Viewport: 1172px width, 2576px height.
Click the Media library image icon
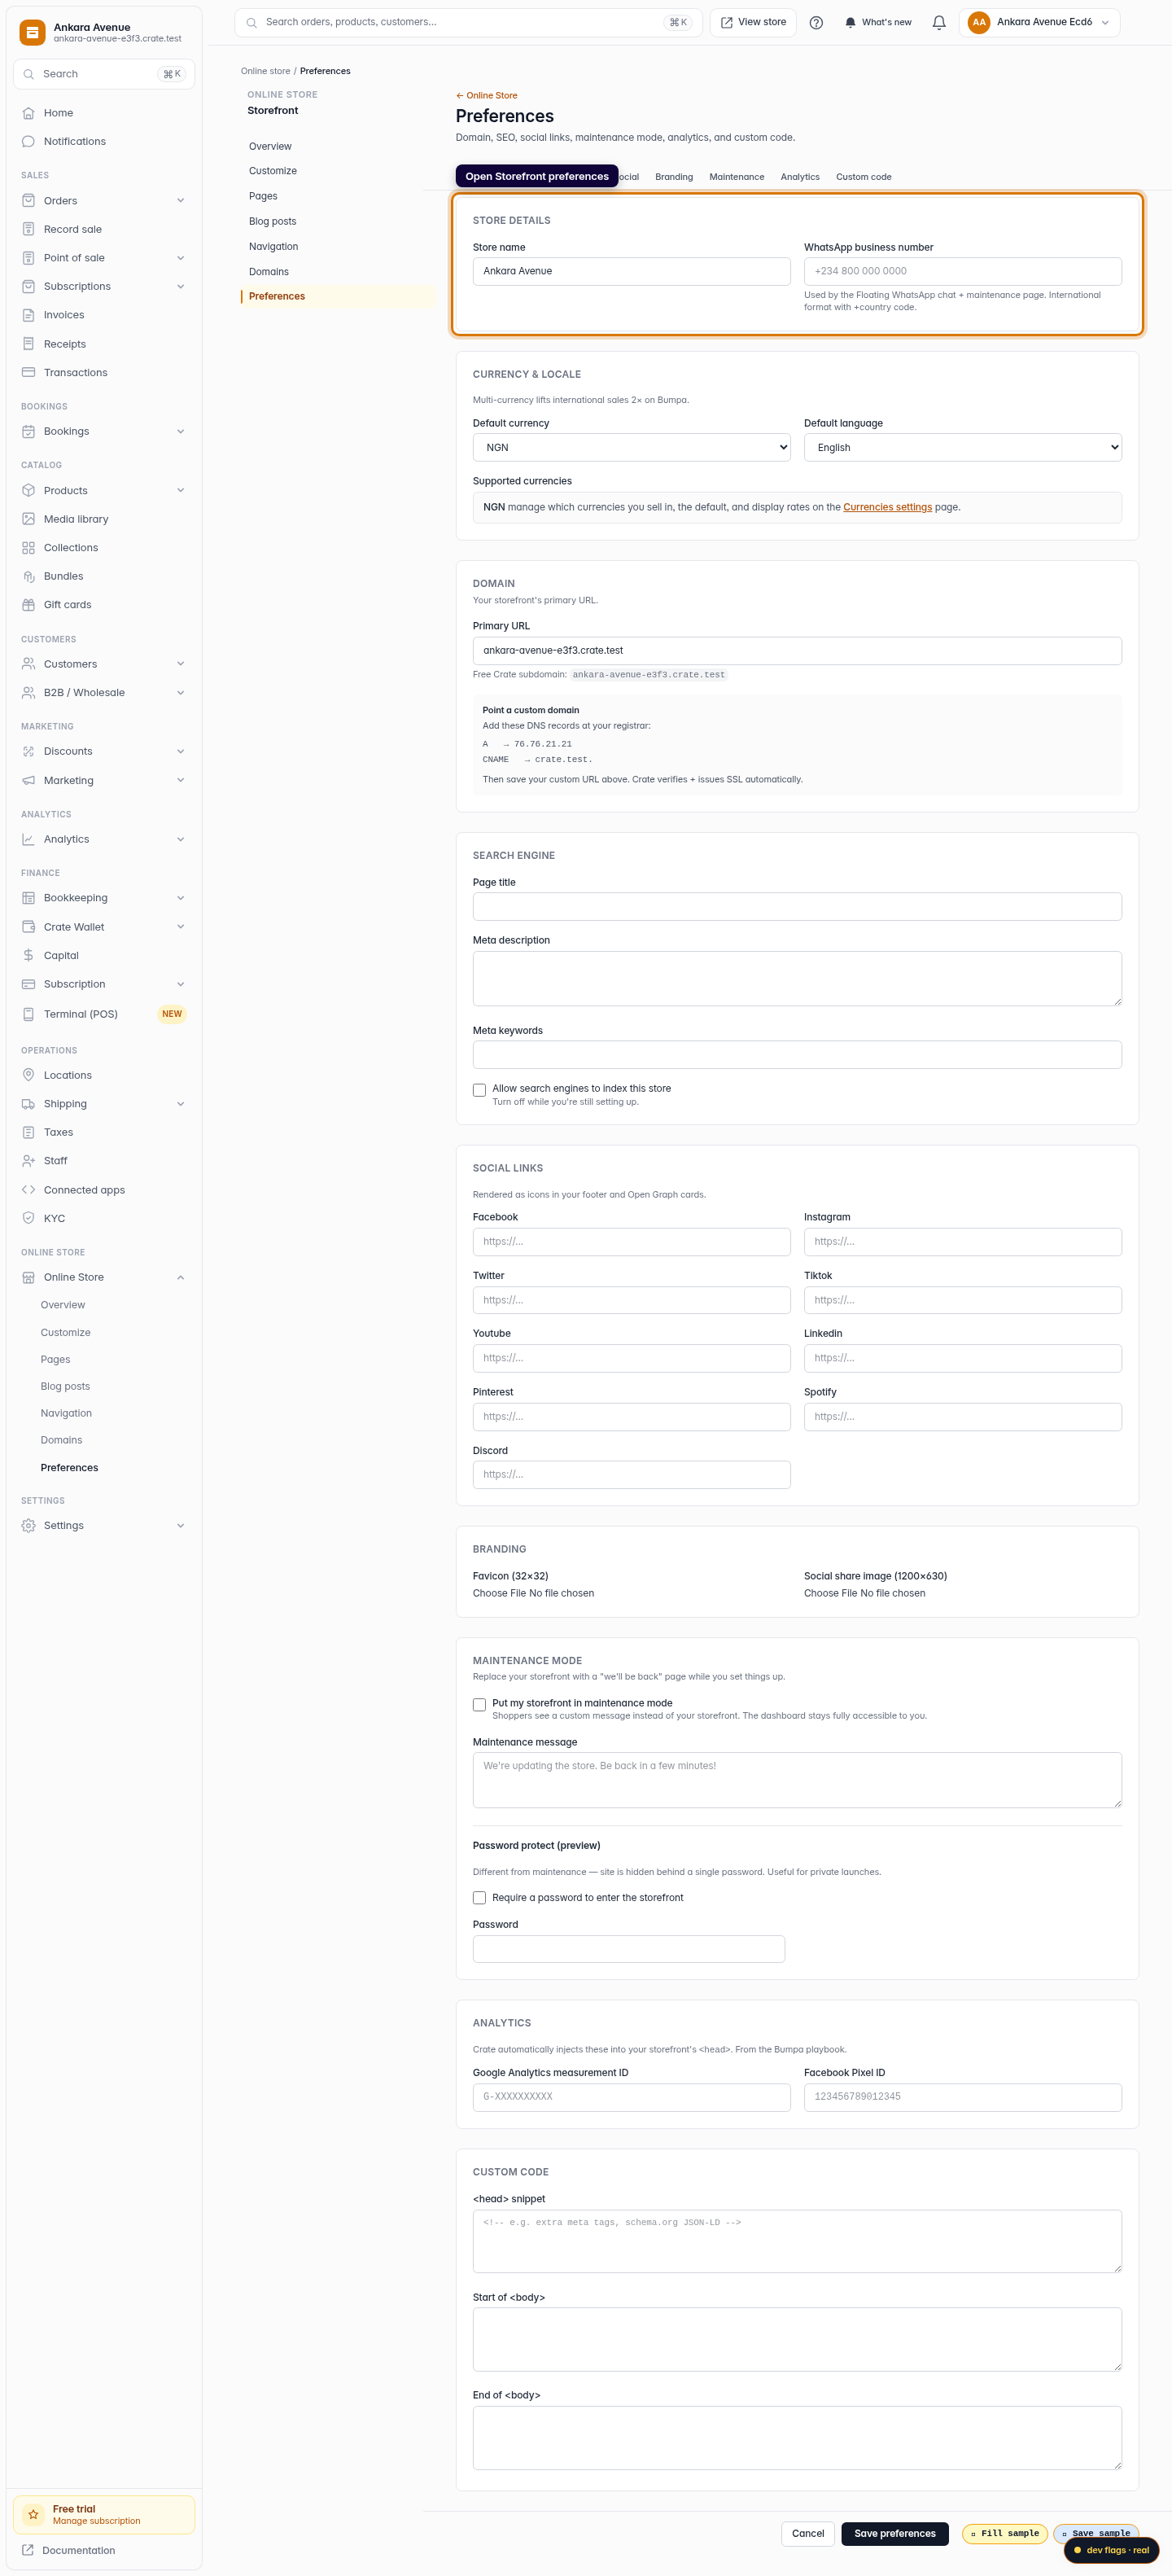[x=28, y=519]
